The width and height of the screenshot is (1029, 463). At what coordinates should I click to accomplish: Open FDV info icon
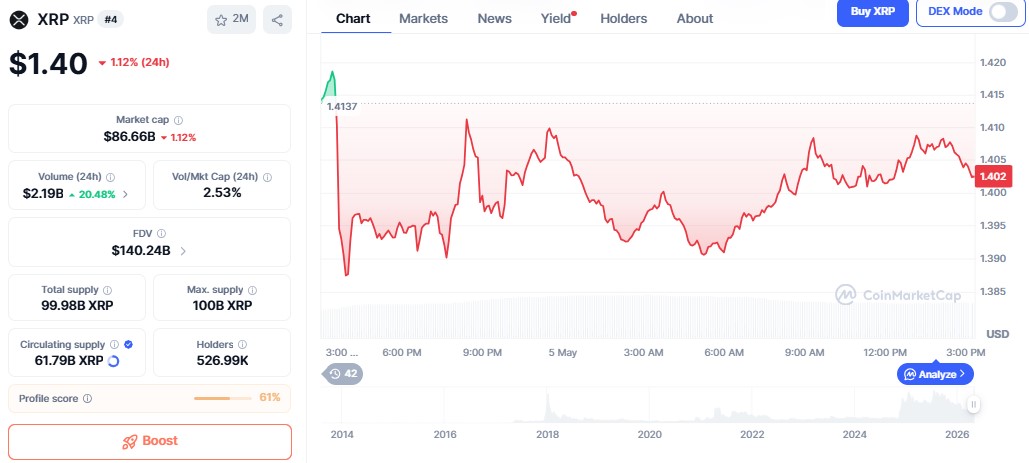click(x=161, y=233)
